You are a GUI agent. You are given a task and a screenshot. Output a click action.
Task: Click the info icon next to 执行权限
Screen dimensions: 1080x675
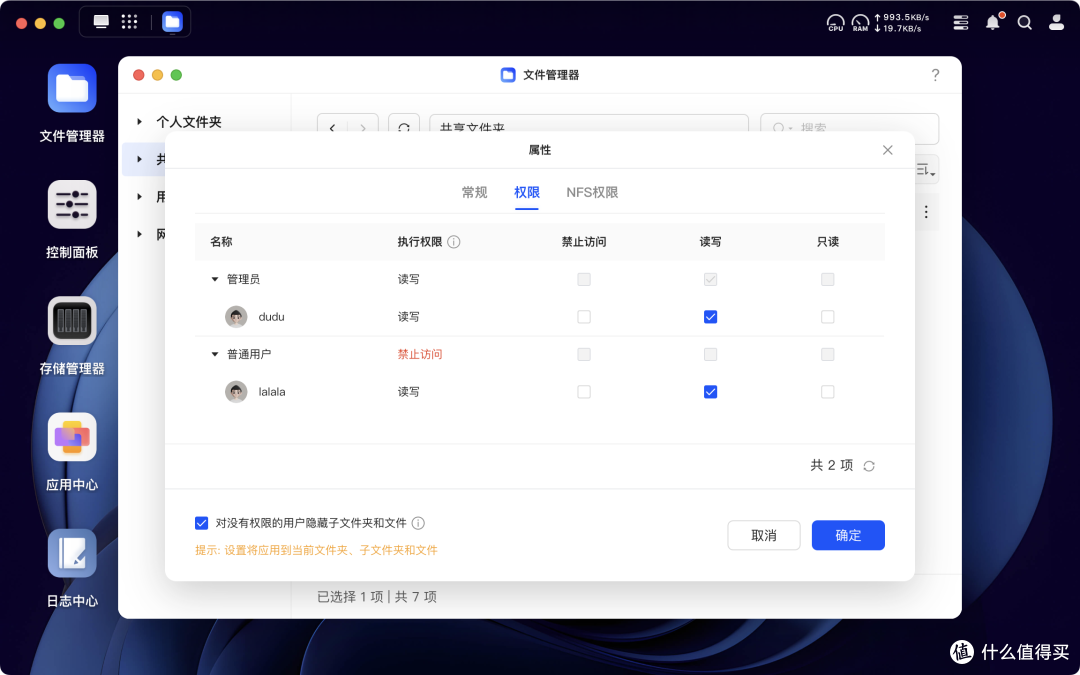(453, 242)
